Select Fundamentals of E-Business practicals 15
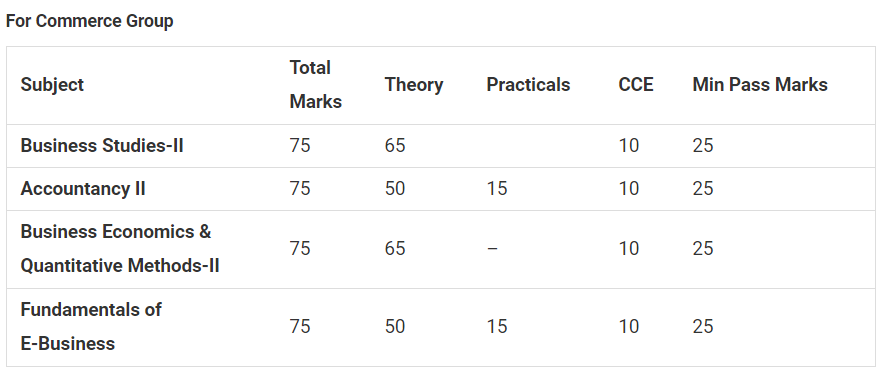Screen dimensions: 893x383 coord(497,327)
